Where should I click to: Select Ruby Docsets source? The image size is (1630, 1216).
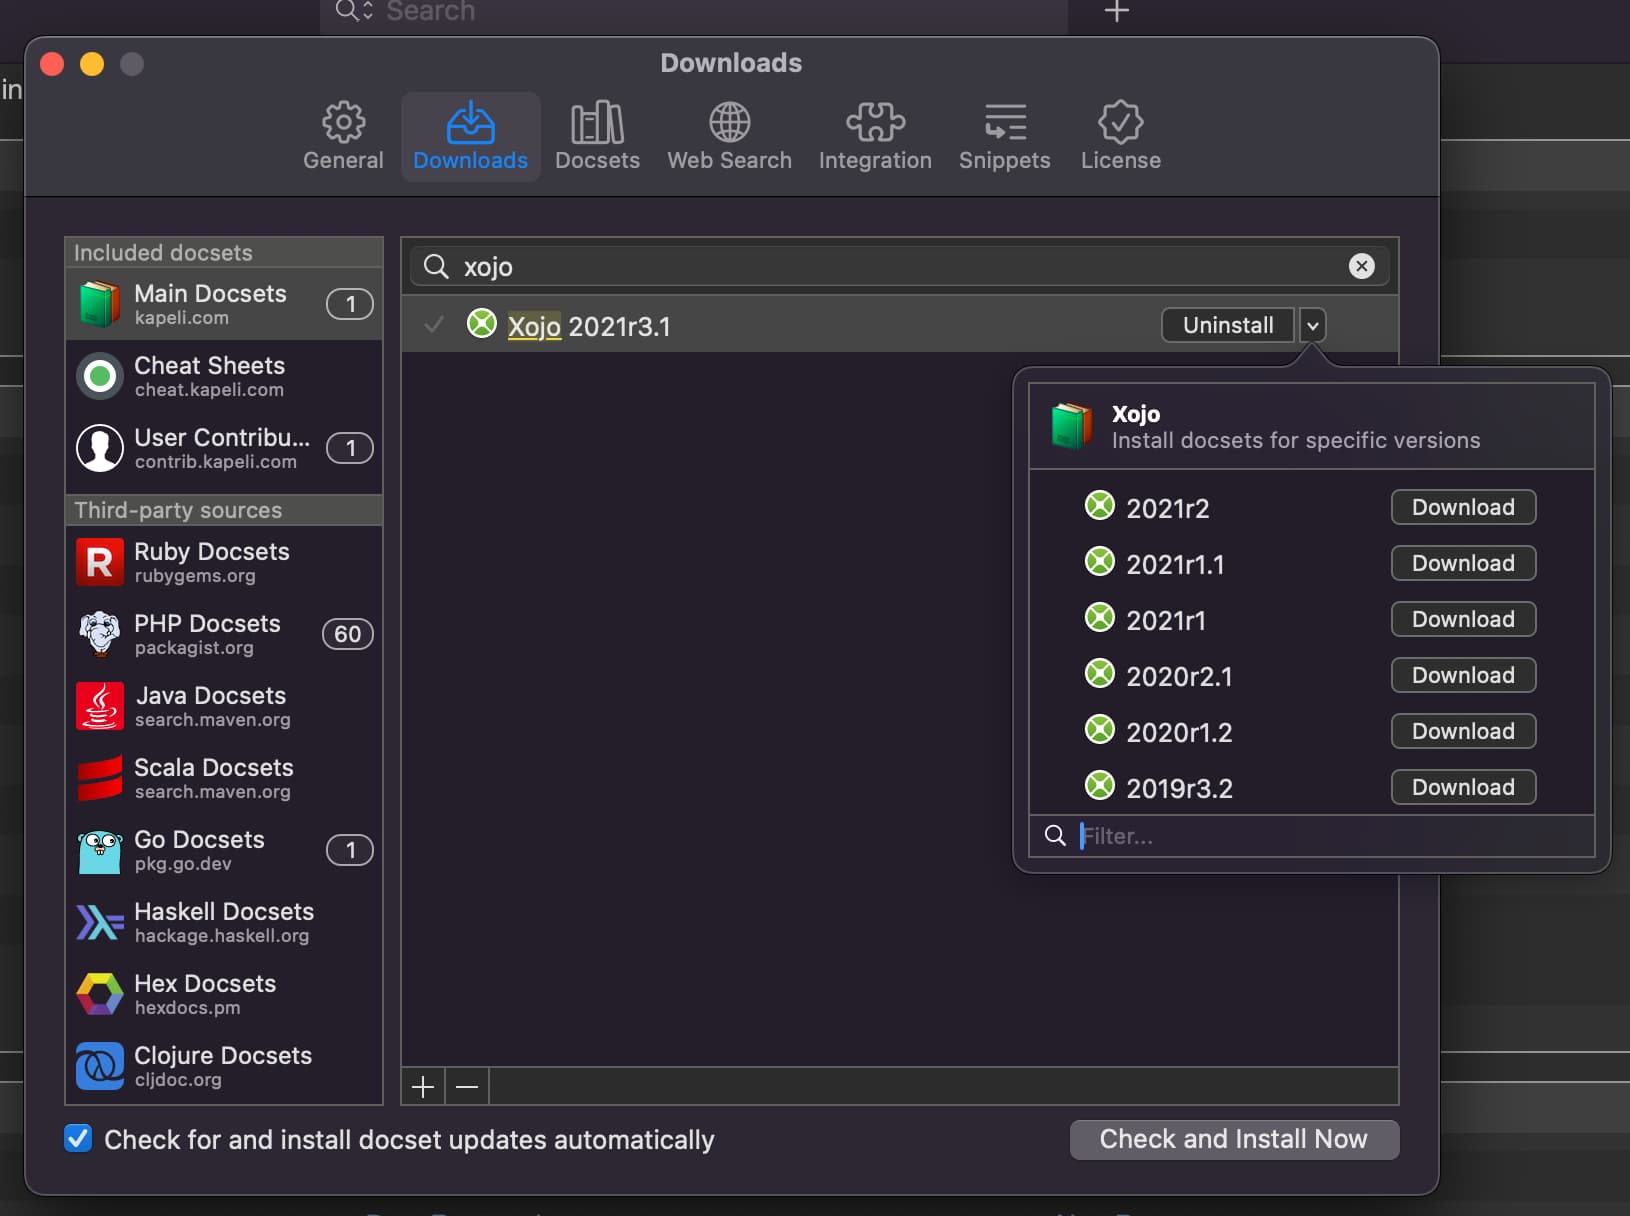coord(224,562)
